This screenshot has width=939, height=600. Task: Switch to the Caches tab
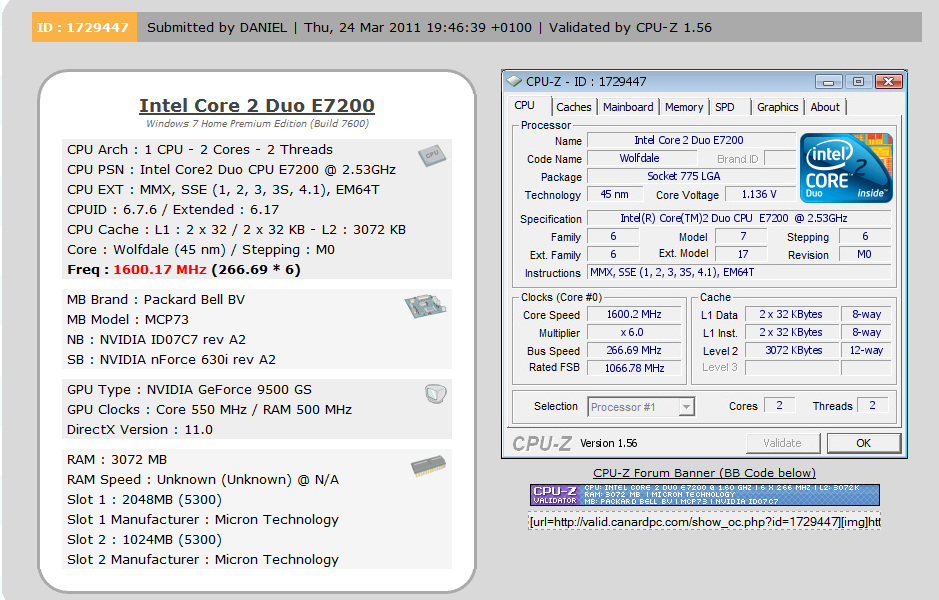[x=573, y=107]
